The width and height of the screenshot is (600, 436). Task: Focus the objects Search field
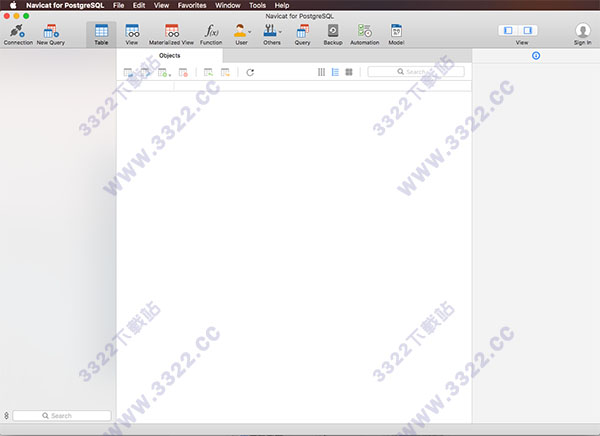[x=416, y=72]
